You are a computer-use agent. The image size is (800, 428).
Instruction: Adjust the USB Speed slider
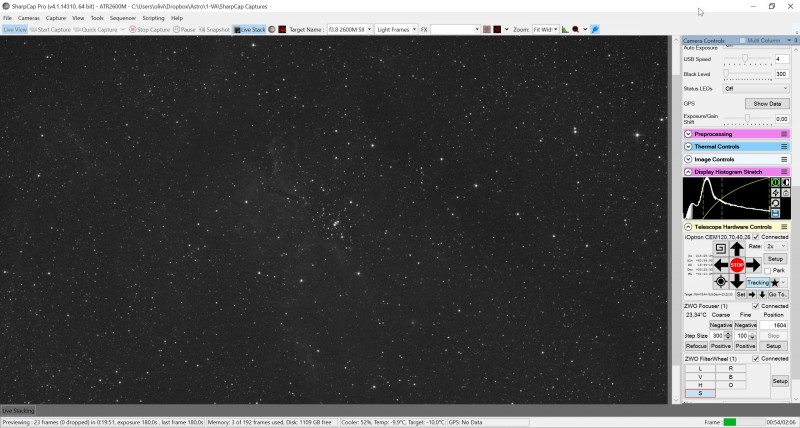click(747, 59)
